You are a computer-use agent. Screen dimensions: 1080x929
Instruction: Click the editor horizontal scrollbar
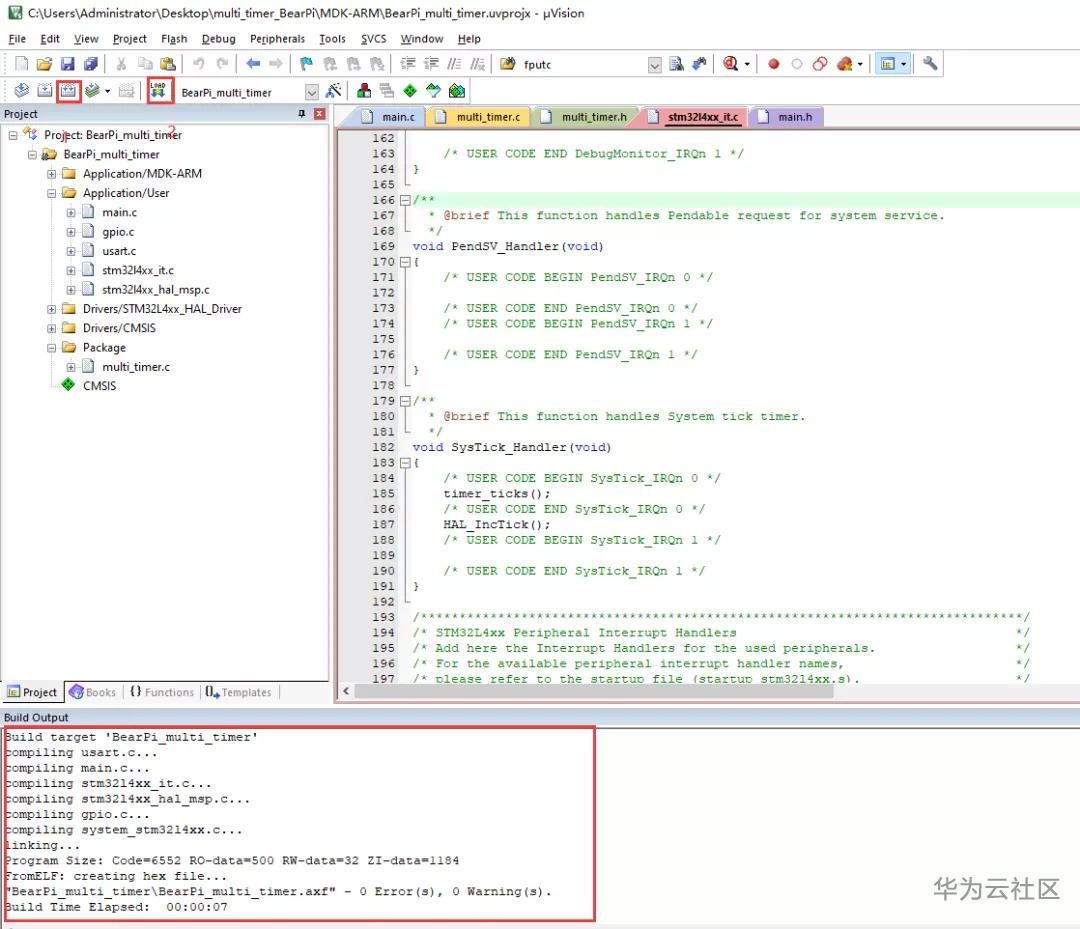tap(594, 691)
